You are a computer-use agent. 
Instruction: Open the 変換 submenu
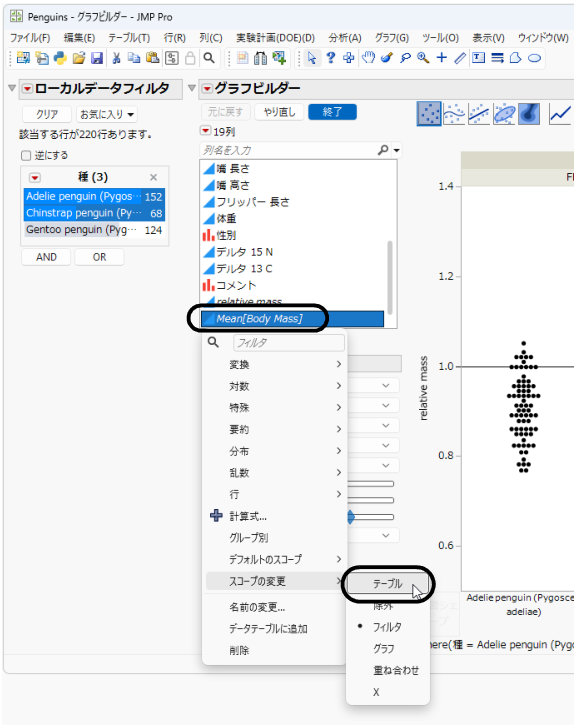coord(275,365)
